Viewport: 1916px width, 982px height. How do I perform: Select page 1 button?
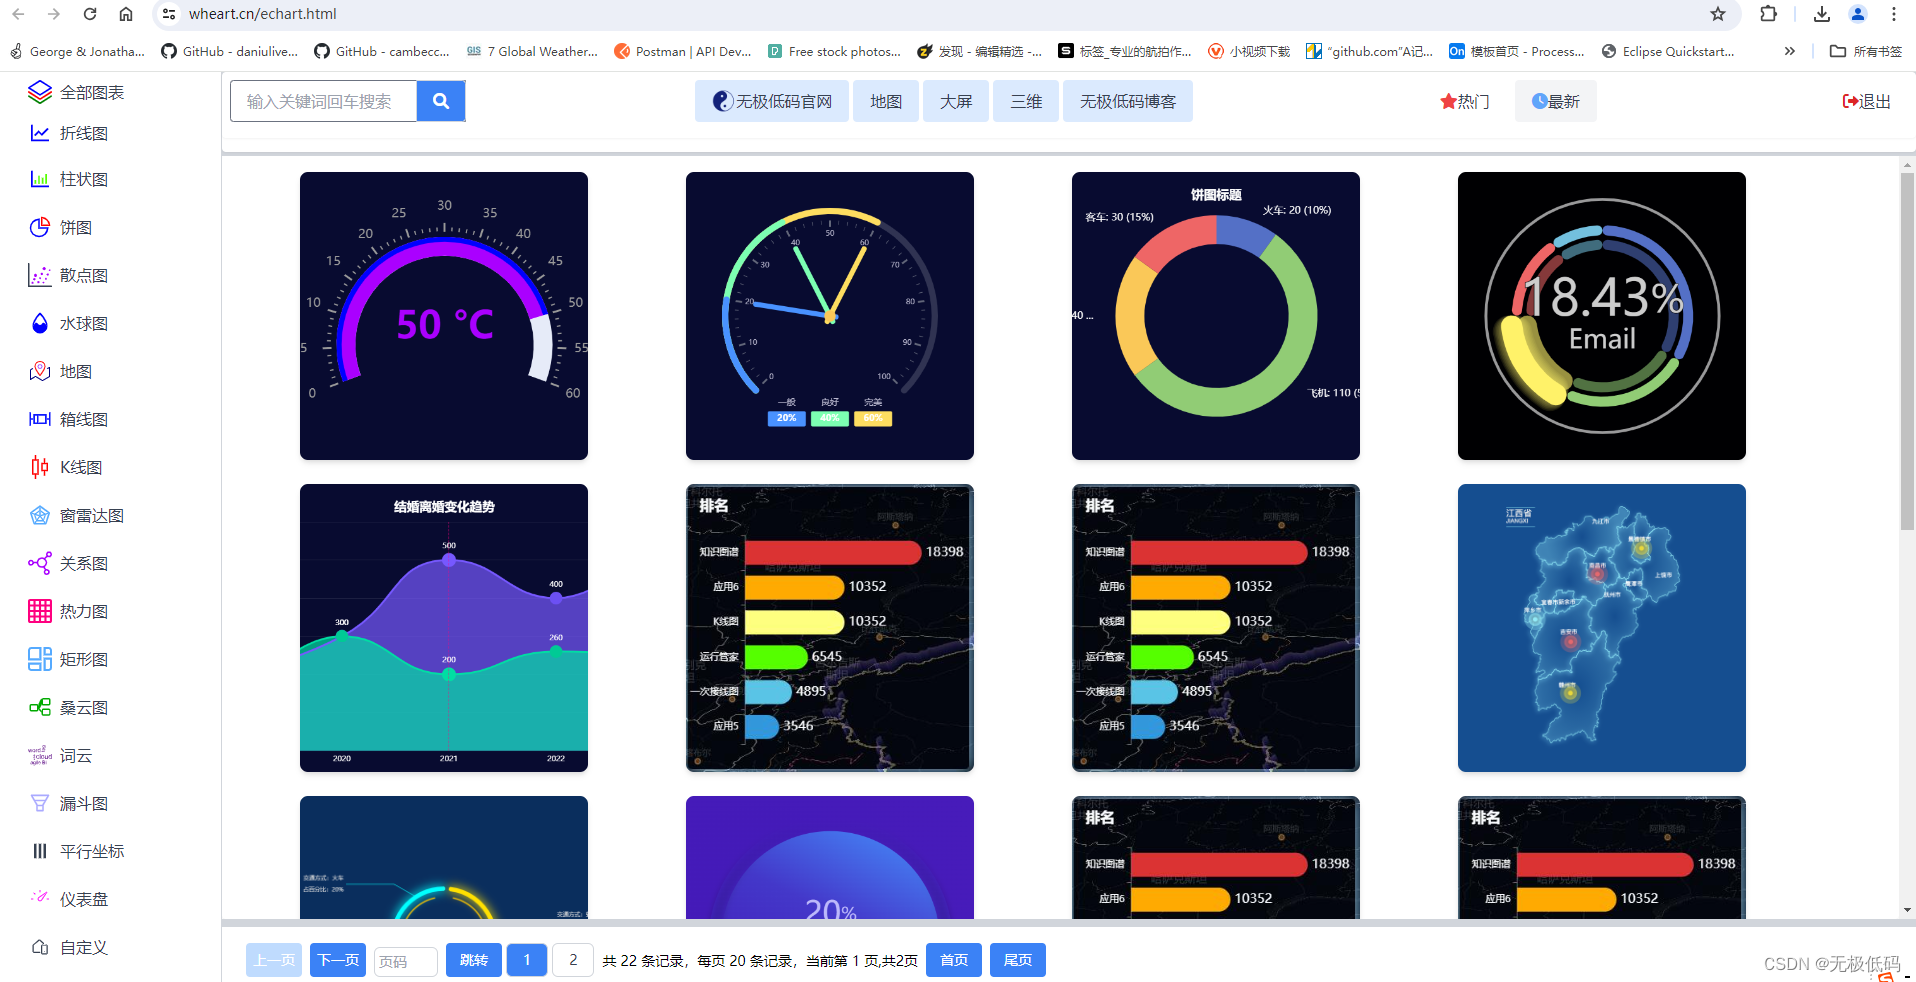pyautogui.click(x=527, y=960)
